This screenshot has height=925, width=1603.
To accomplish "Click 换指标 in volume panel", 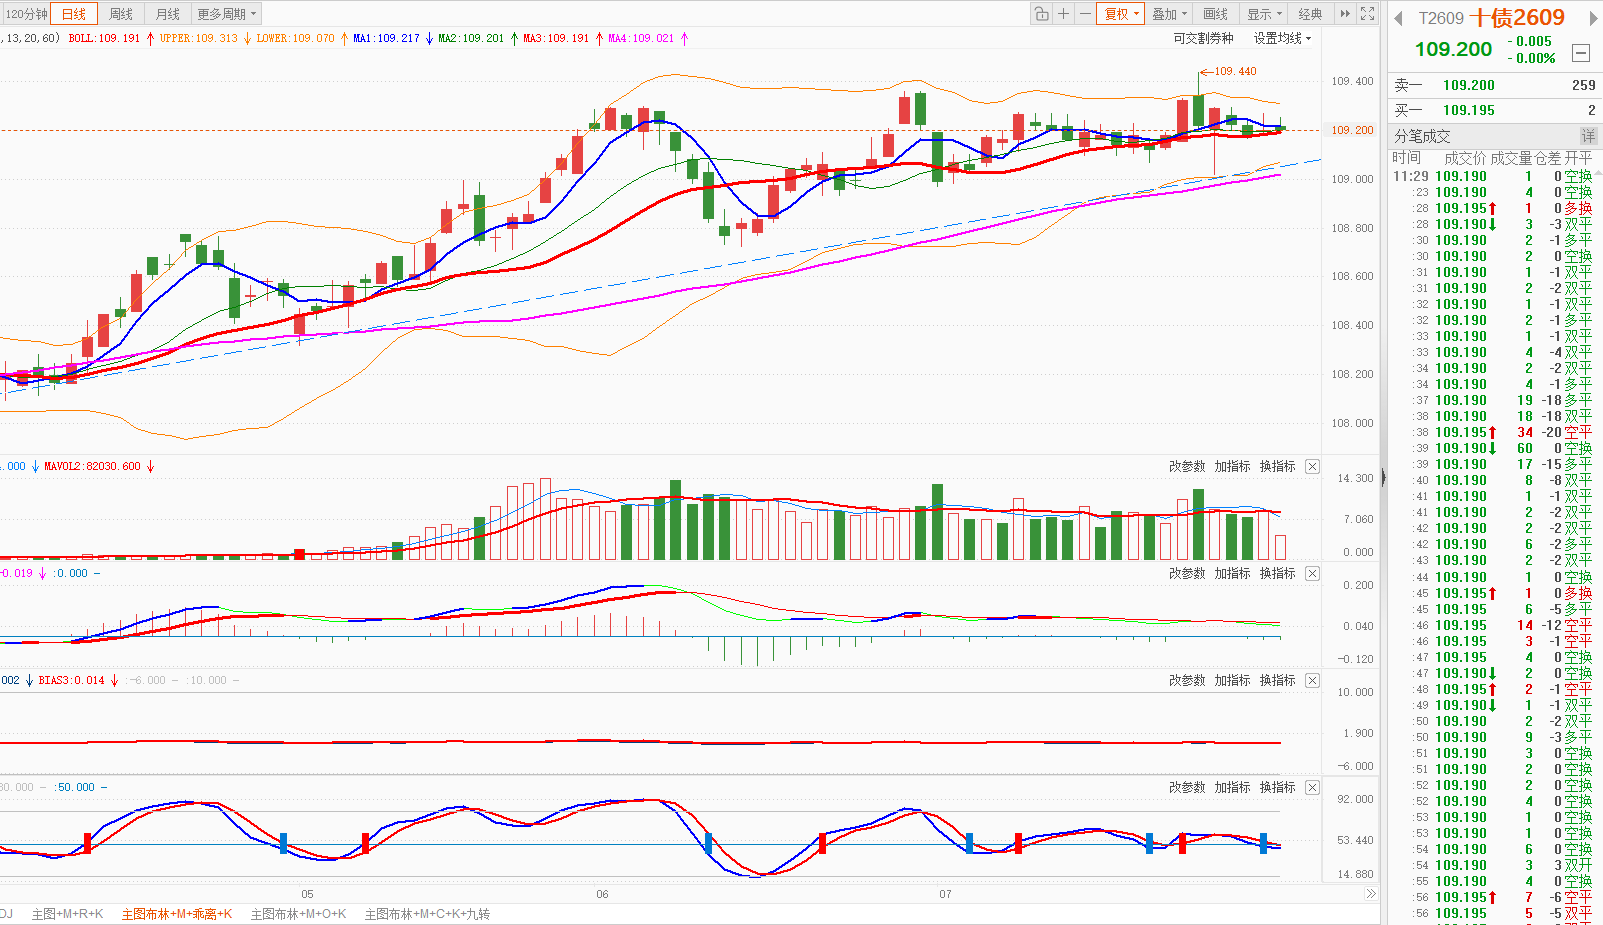I will [x=1277, y=466].
